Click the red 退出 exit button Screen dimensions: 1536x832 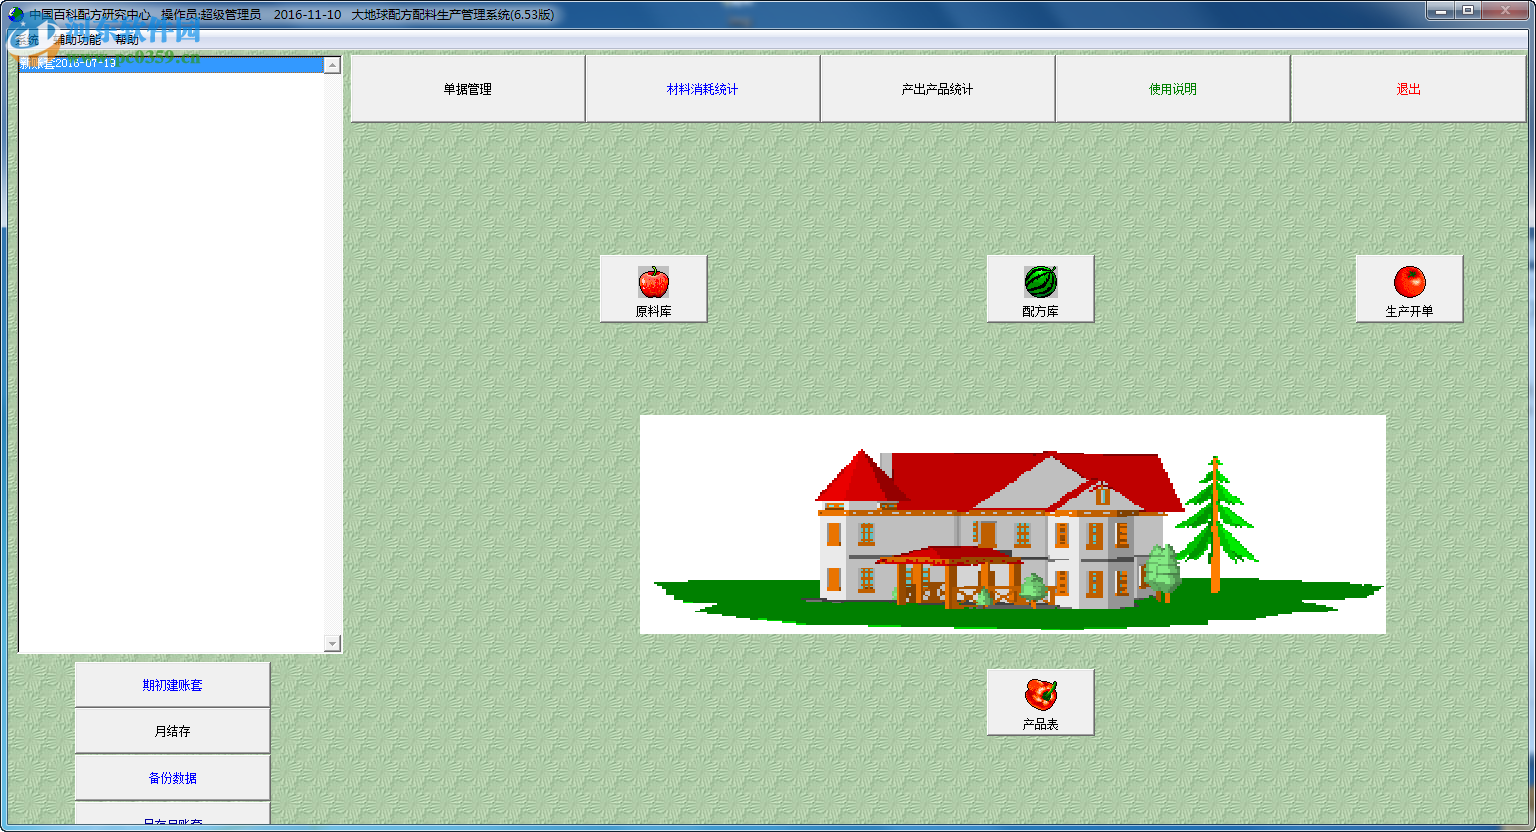(x=1409, y=89)
